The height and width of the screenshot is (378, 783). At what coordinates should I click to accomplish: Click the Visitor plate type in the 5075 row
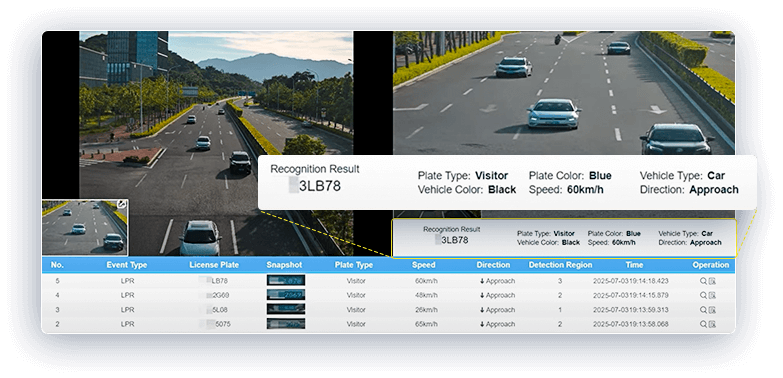356,325
